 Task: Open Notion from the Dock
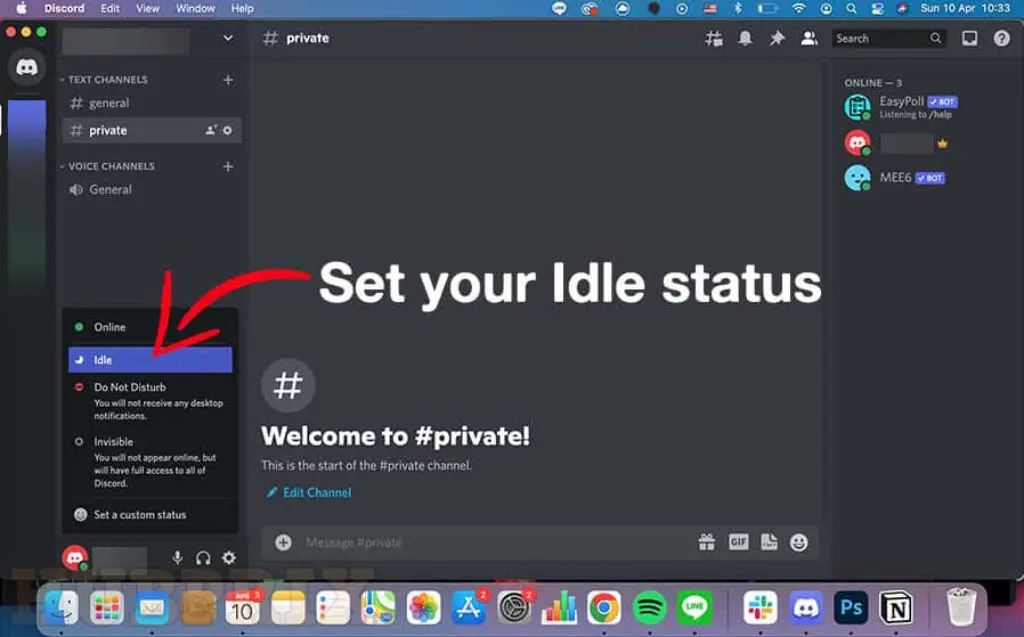pos(896,608)
